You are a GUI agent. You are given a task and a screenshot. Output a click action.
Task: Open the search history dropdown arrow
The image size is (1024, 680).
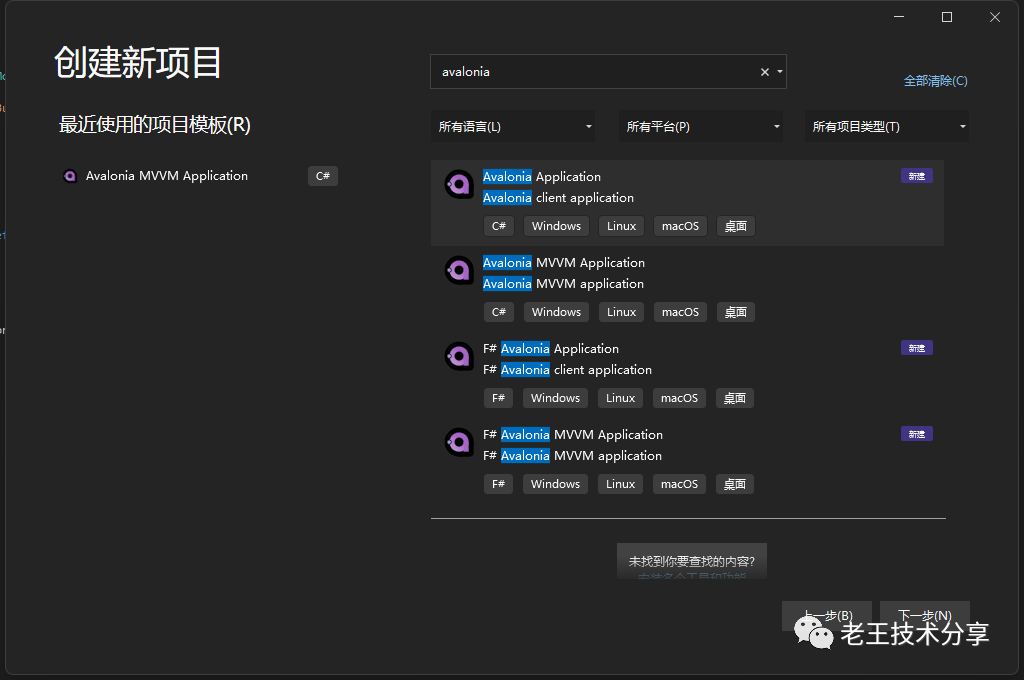[780, 72]
